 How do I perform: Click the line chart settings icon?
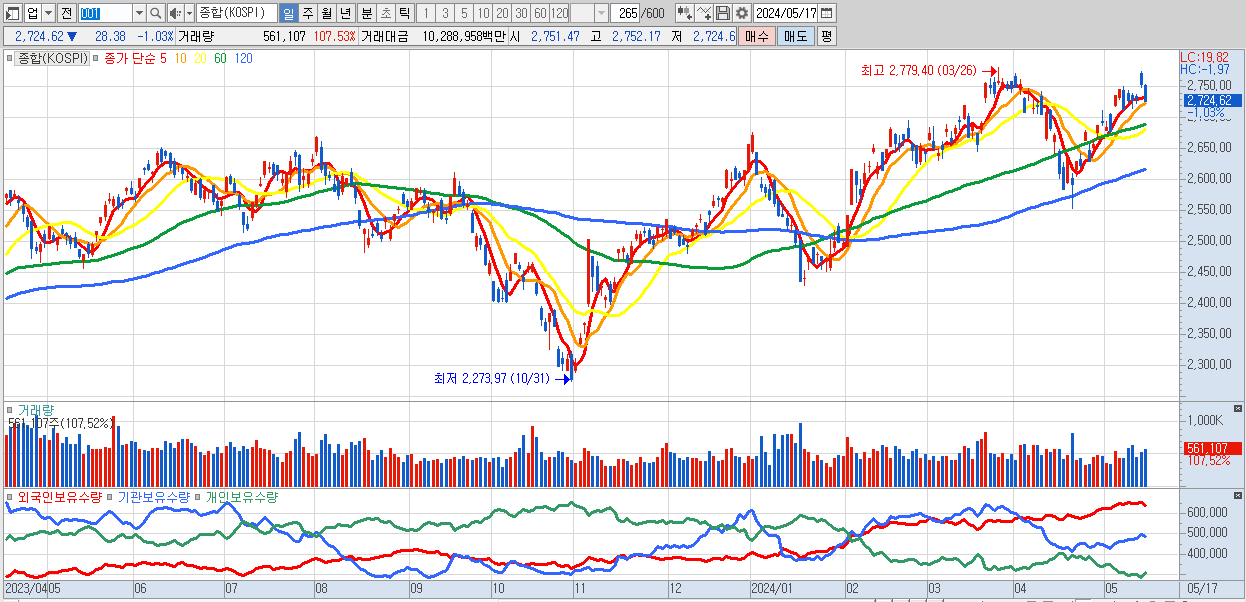point(704,13)
